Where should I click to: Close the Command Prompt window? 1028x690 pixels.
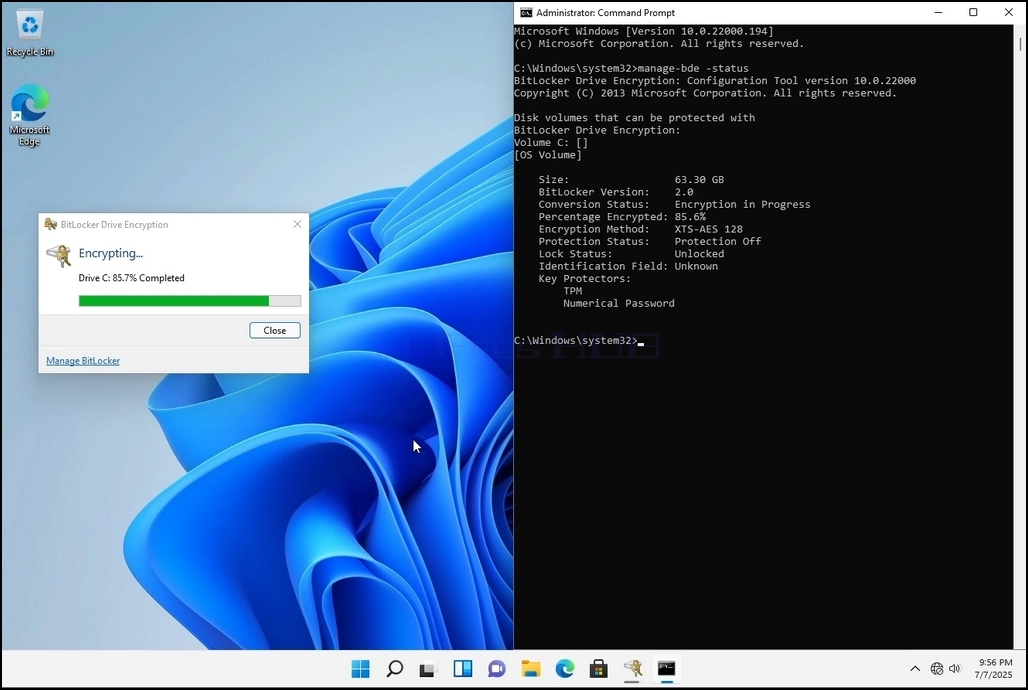tap(1009, 12)
